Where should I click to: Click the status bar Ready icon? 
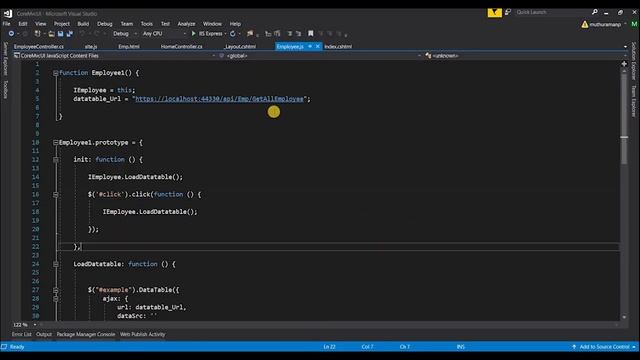click(4, 347)
